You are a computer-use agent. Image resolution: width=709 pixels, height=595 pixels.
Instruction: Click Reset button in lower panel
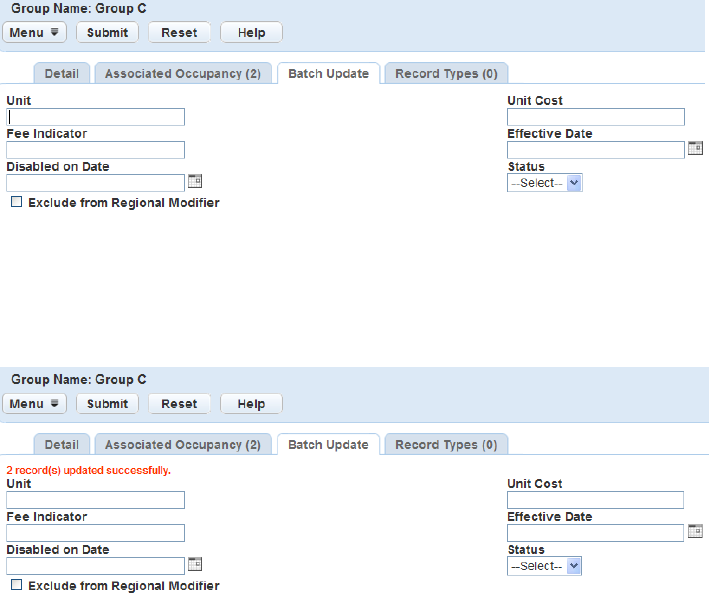pos(179,404)
